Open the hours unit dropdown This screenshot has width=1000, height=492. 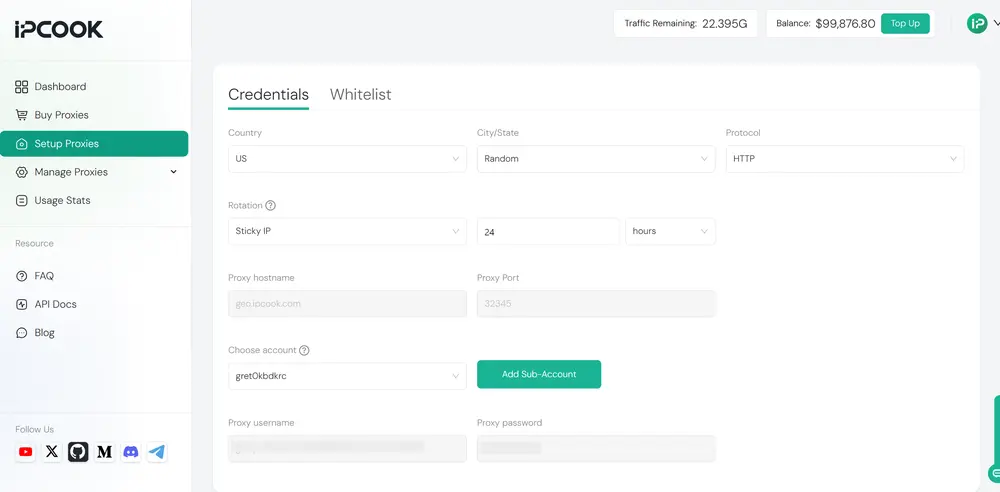pyautogui.click(x=670, y=231)
